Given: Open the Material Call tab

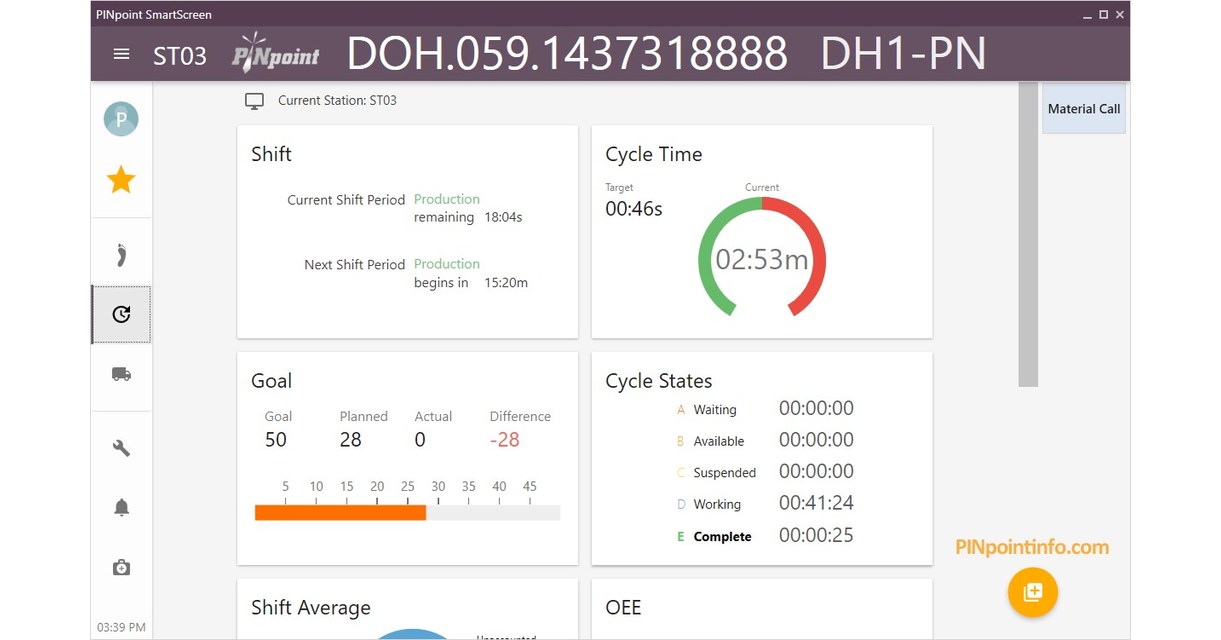Looking at the screenshot, I should click(1083, 107).
